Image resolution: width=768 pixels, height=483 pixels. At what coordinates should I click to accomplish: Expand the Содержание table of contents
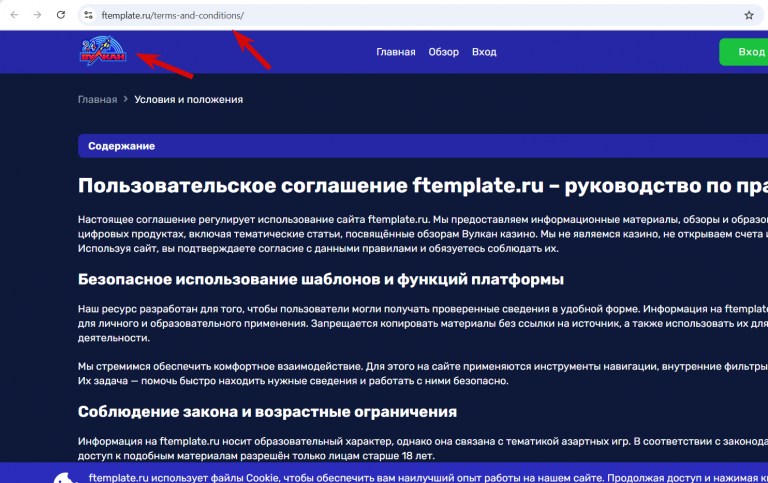point(423,146)
